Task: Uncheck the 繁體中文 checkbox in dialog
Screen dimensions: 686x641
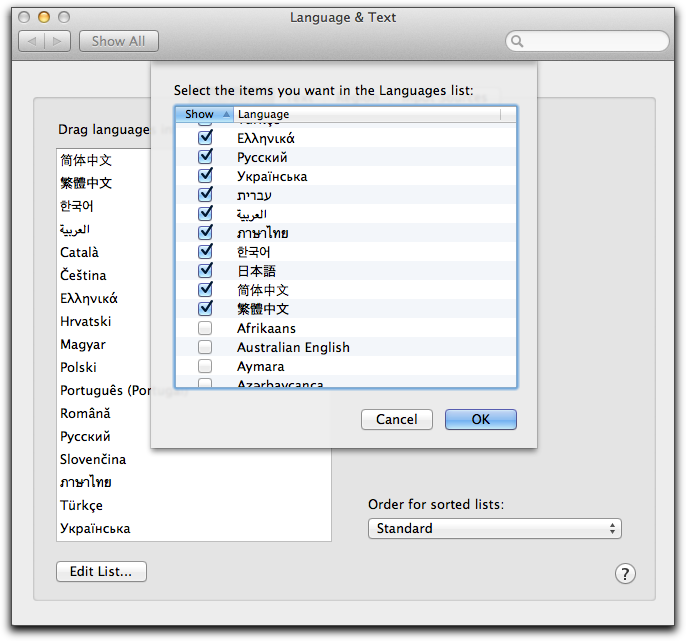Action: pos(205,309)
